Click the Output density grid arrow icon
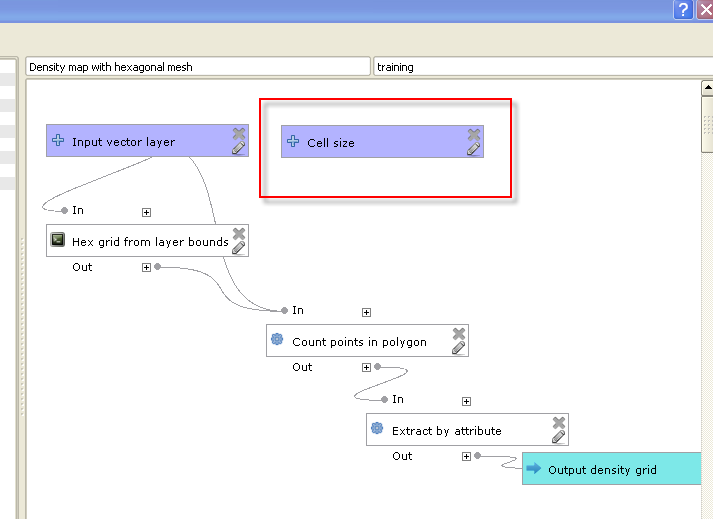This screenshot has height=519, width=713. tap(533, 468)
